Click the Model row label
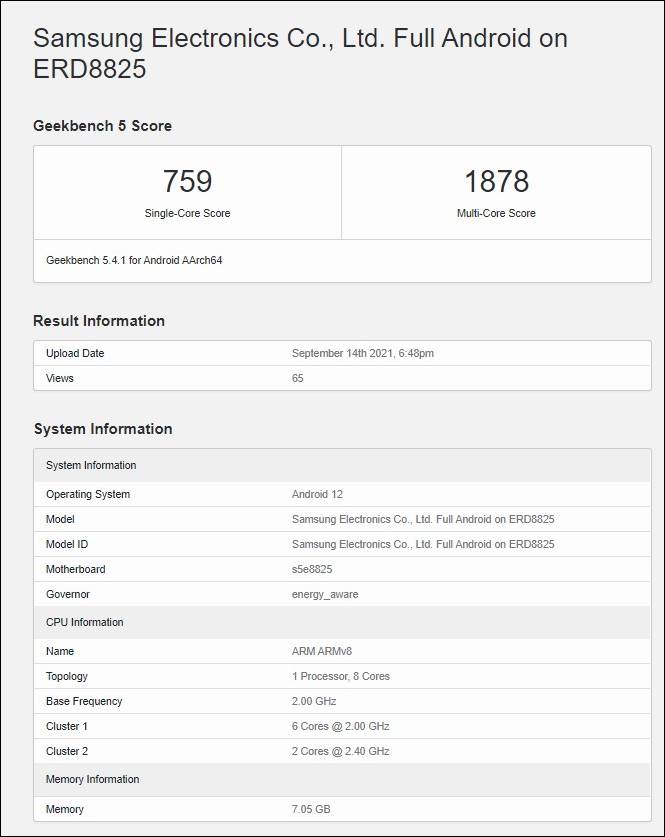This screenshot has width=665, height=837. [60, 519]
